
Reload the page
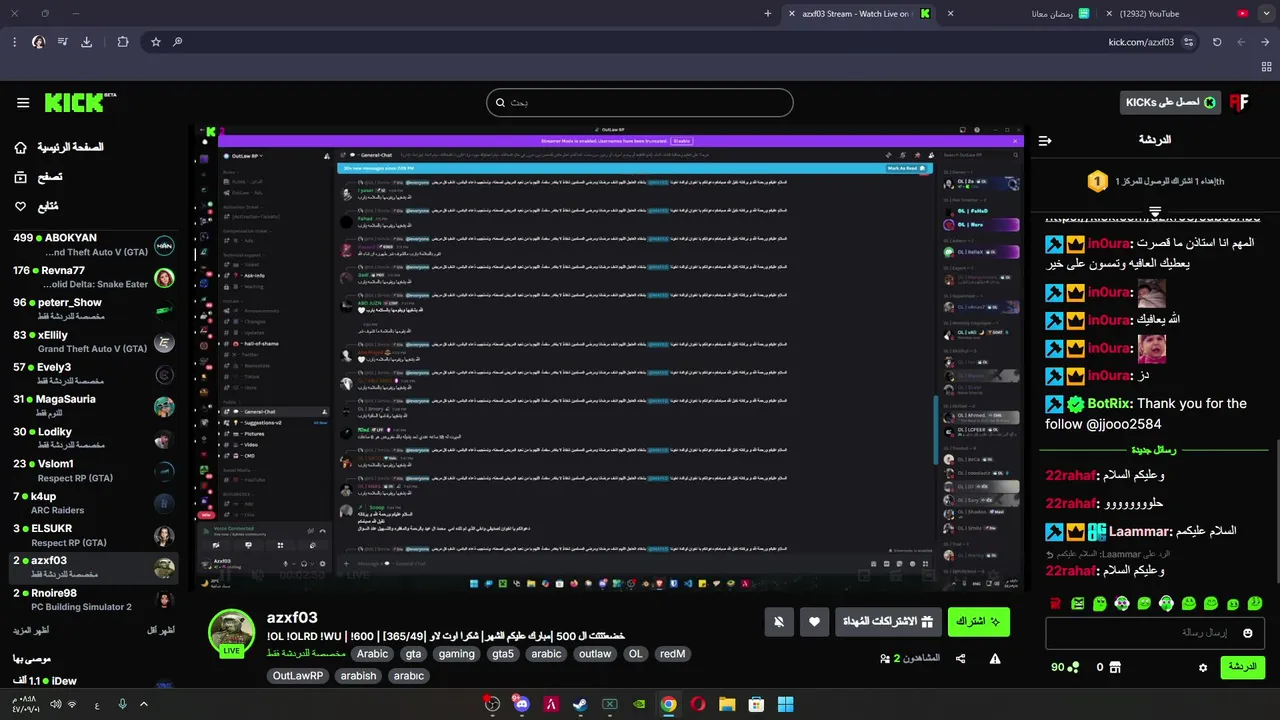pyautogui.click(x=1217, y=42)
